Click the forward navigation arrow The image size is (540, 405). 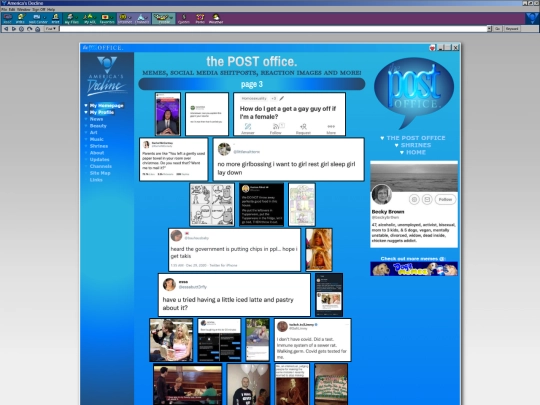click(x=14, y=29)
